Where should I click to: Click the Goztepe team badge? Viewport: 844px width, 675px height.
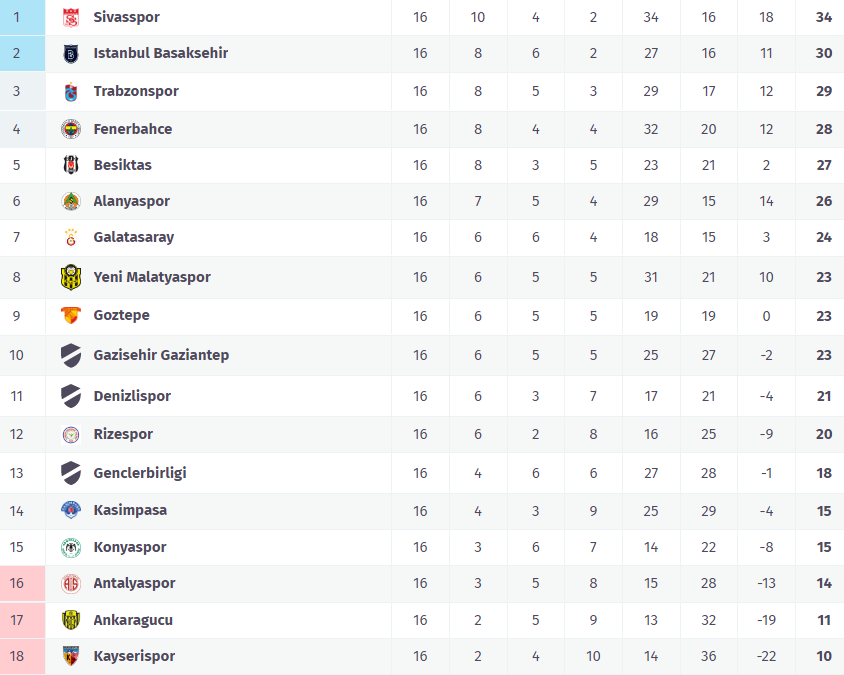tap(70, 316)
